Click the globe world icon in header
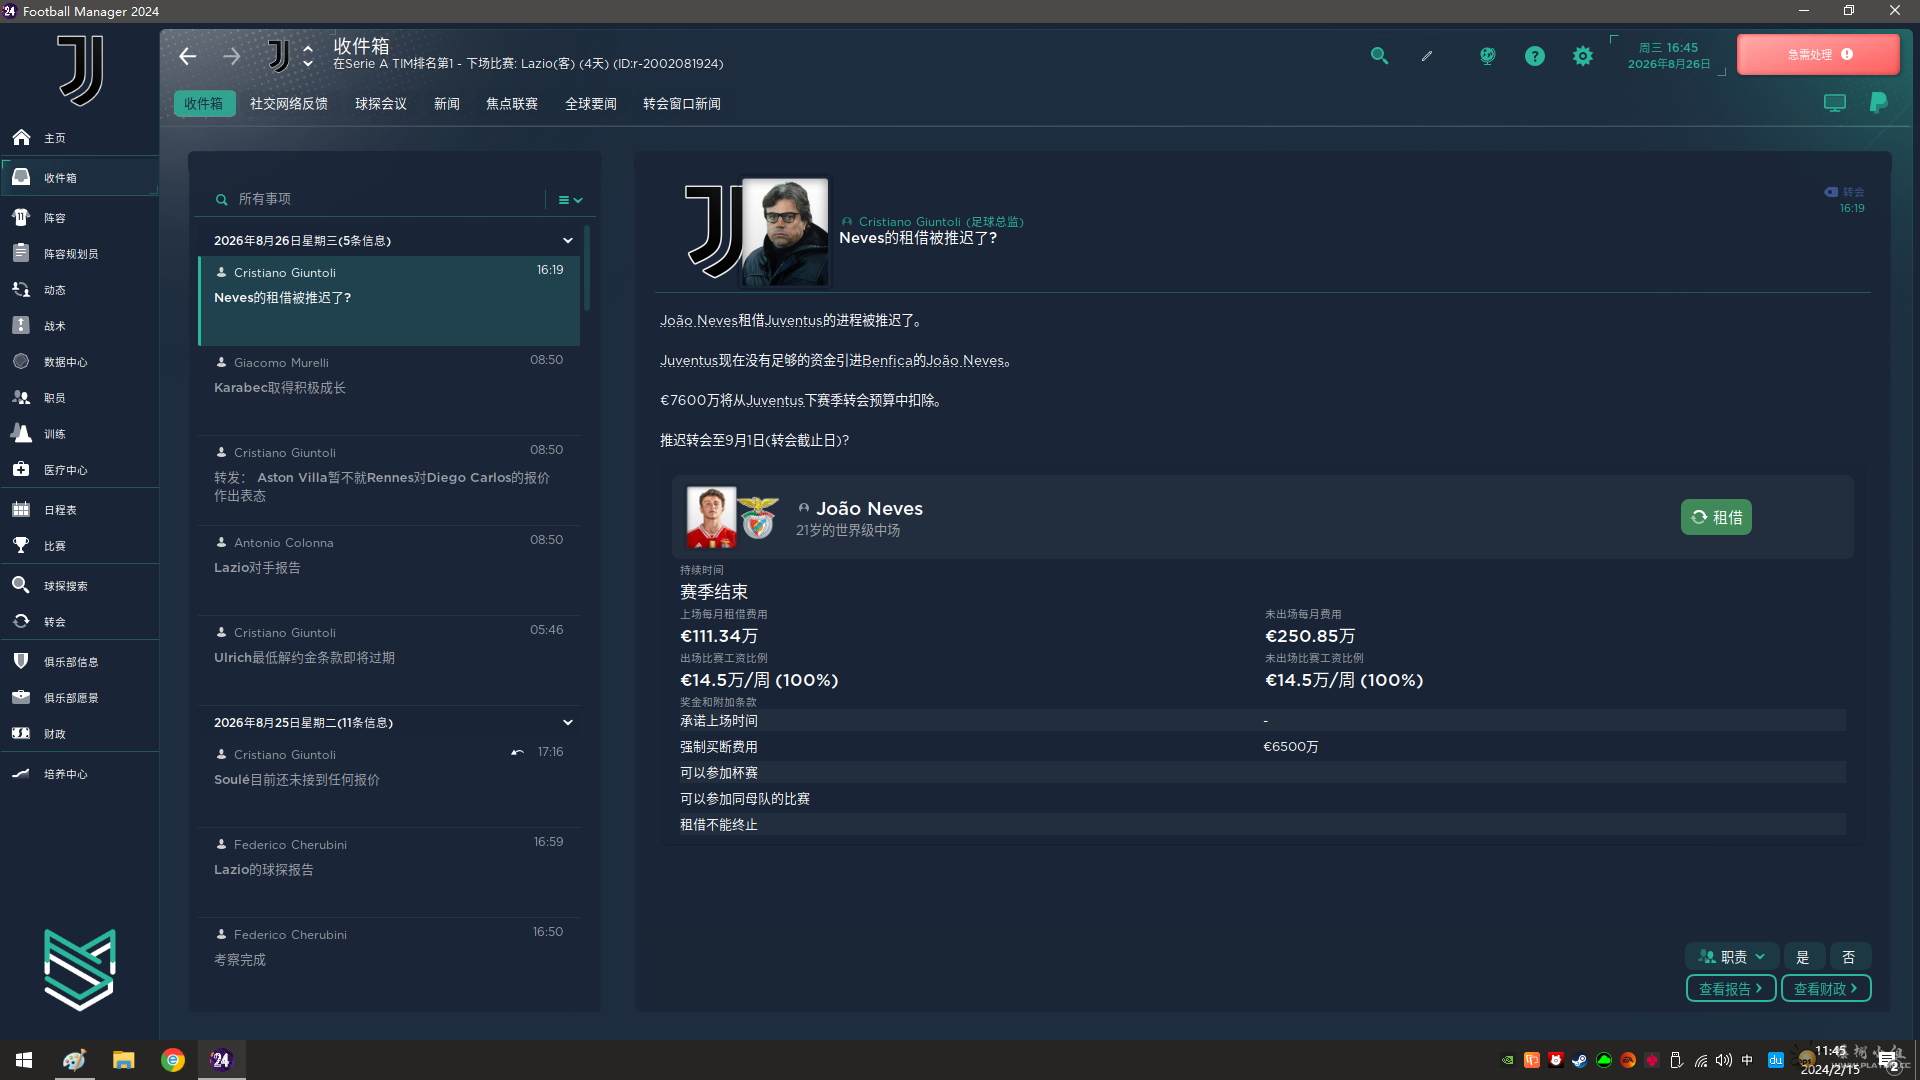Image resolution: width=1920 pixels, height=1080 pixels. [x=1488, y=56]
